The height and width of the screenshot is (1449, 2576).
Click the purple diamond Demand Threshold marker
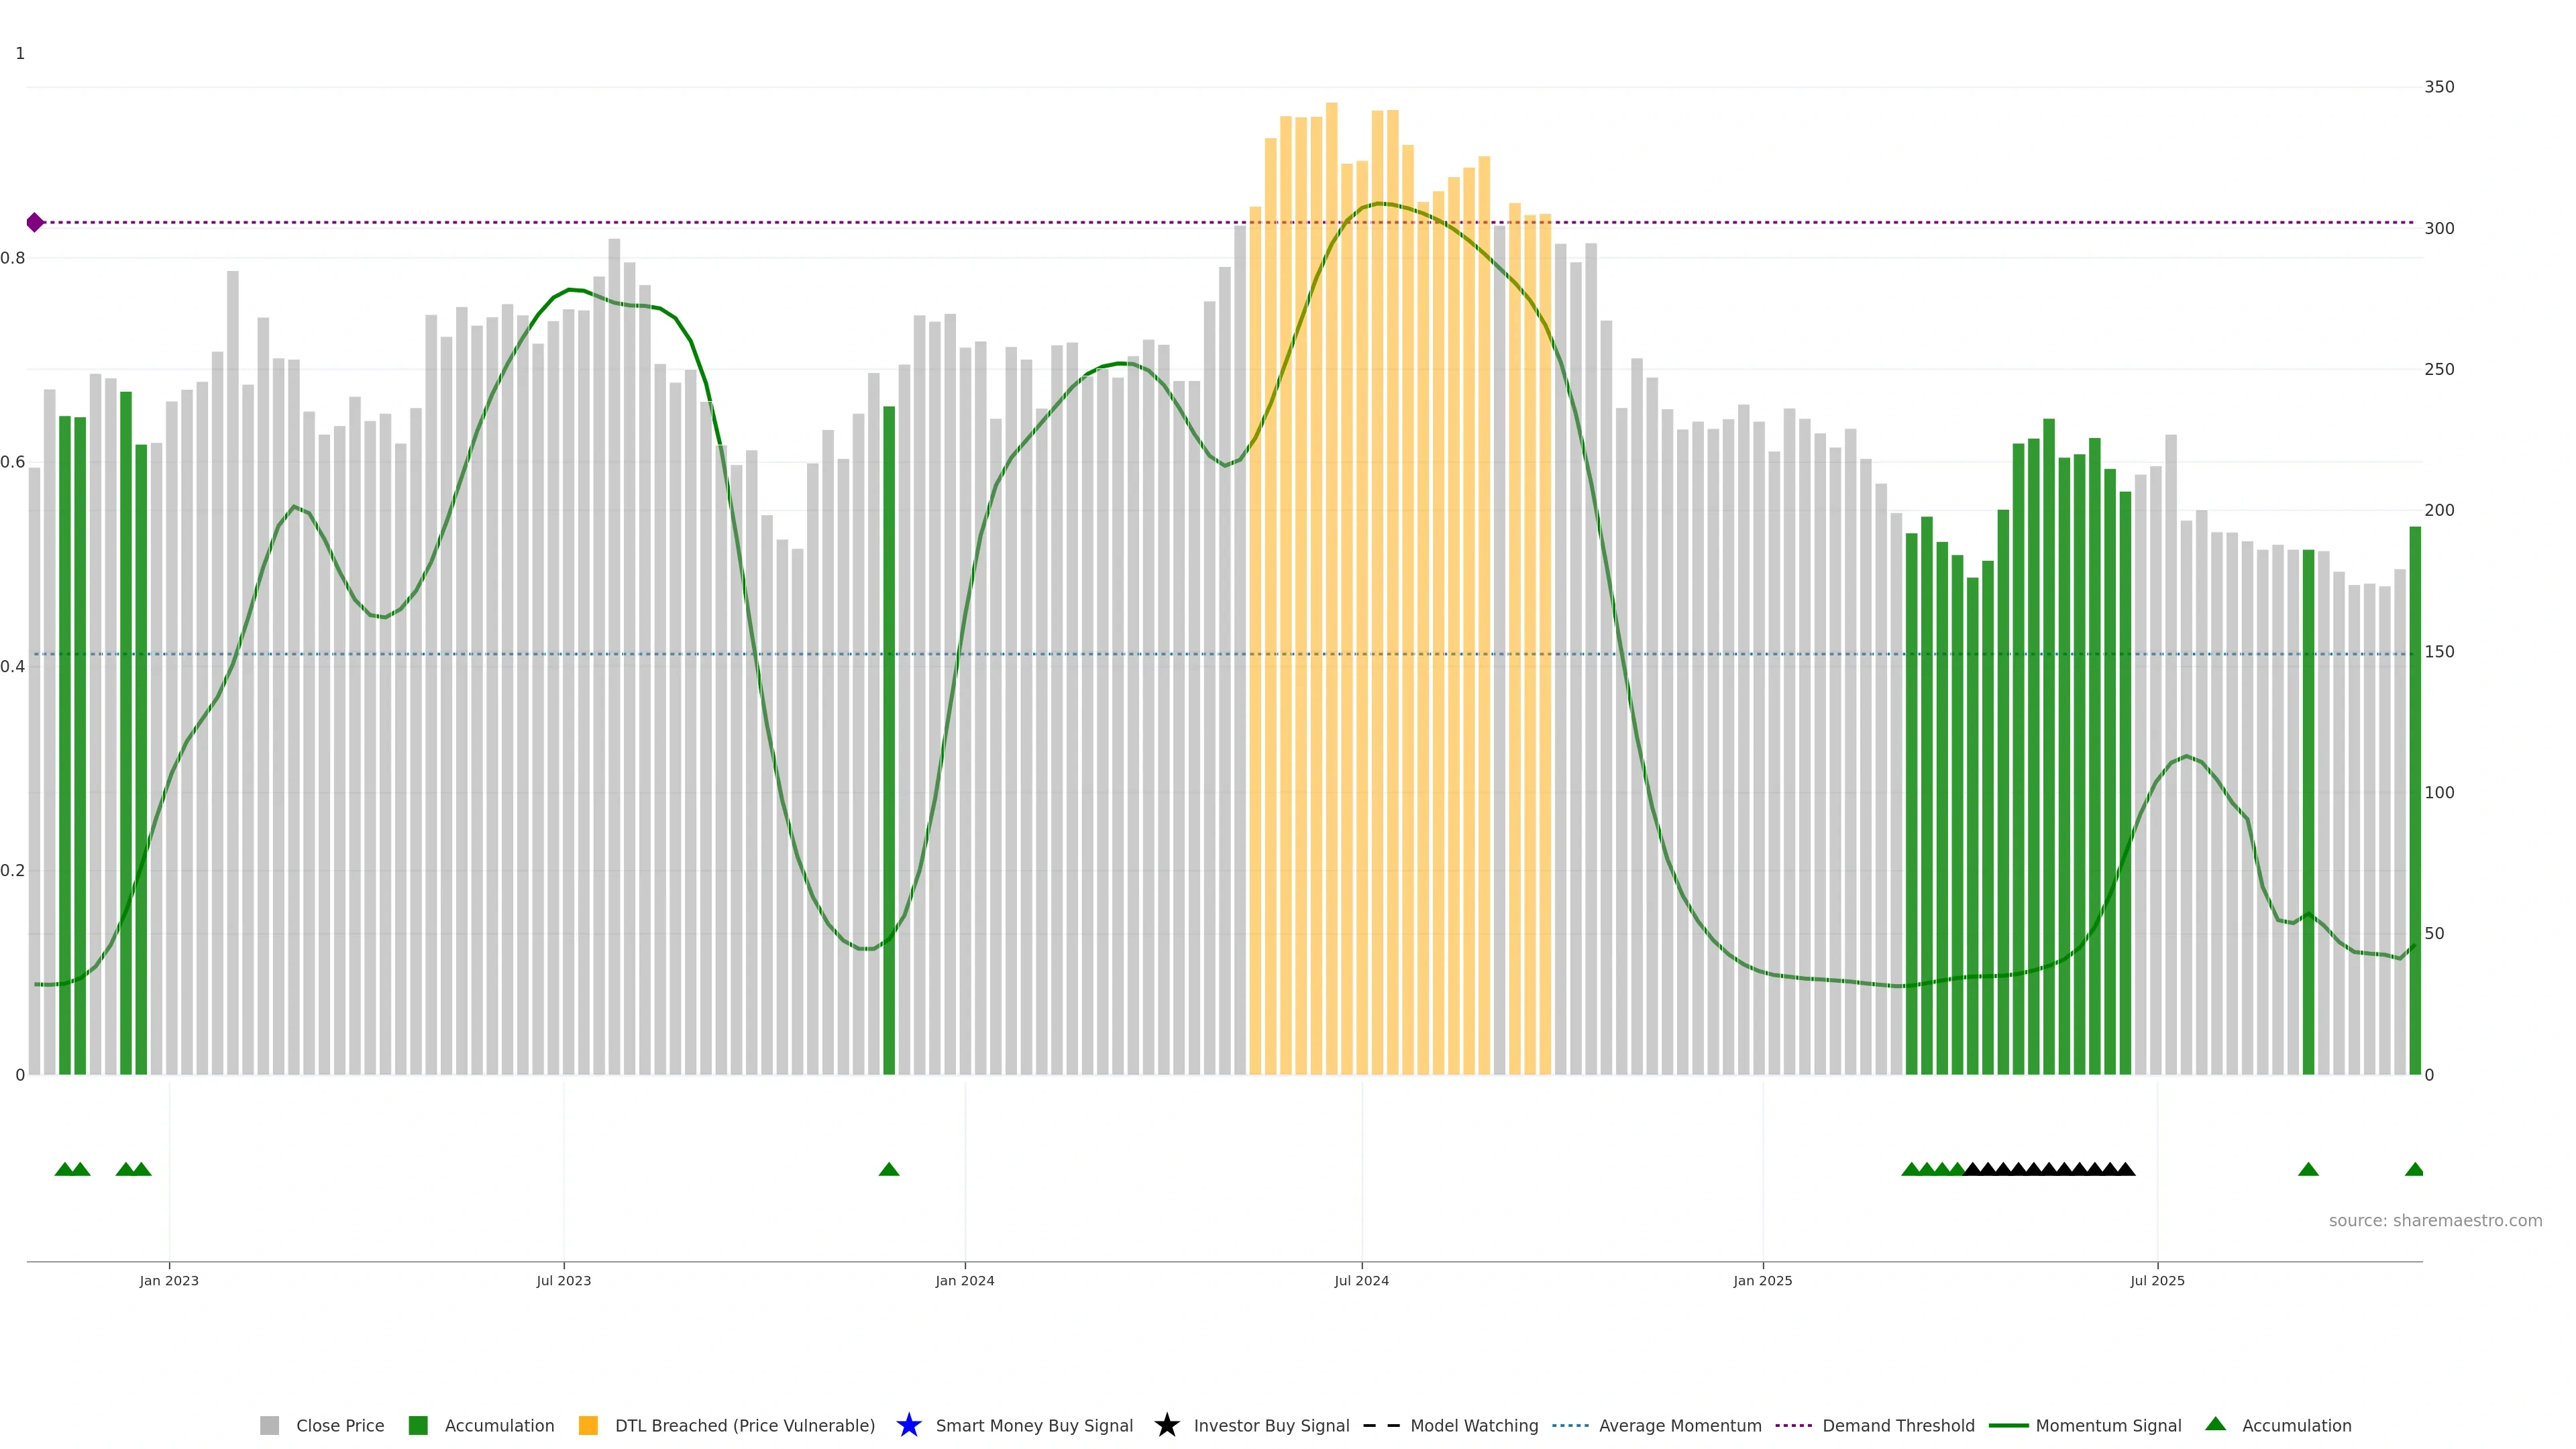[x=35, y=222]
